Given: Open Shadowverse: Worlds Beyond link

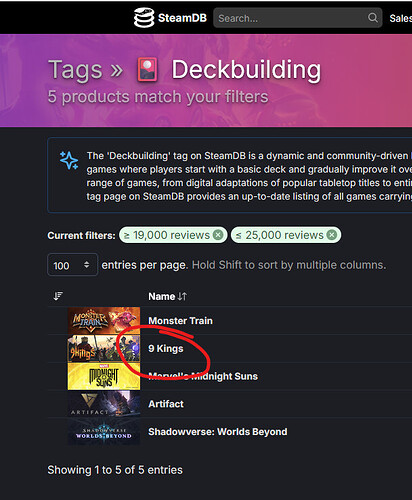Looking at the screenshot, I should tap(218, 432).
